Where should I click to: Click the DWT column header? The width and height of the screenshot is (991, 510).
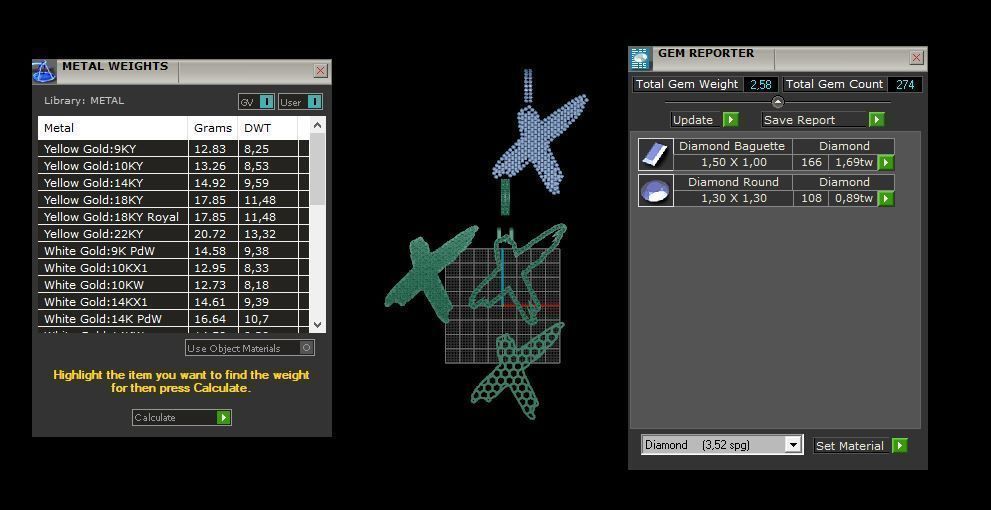pos(267,128)
